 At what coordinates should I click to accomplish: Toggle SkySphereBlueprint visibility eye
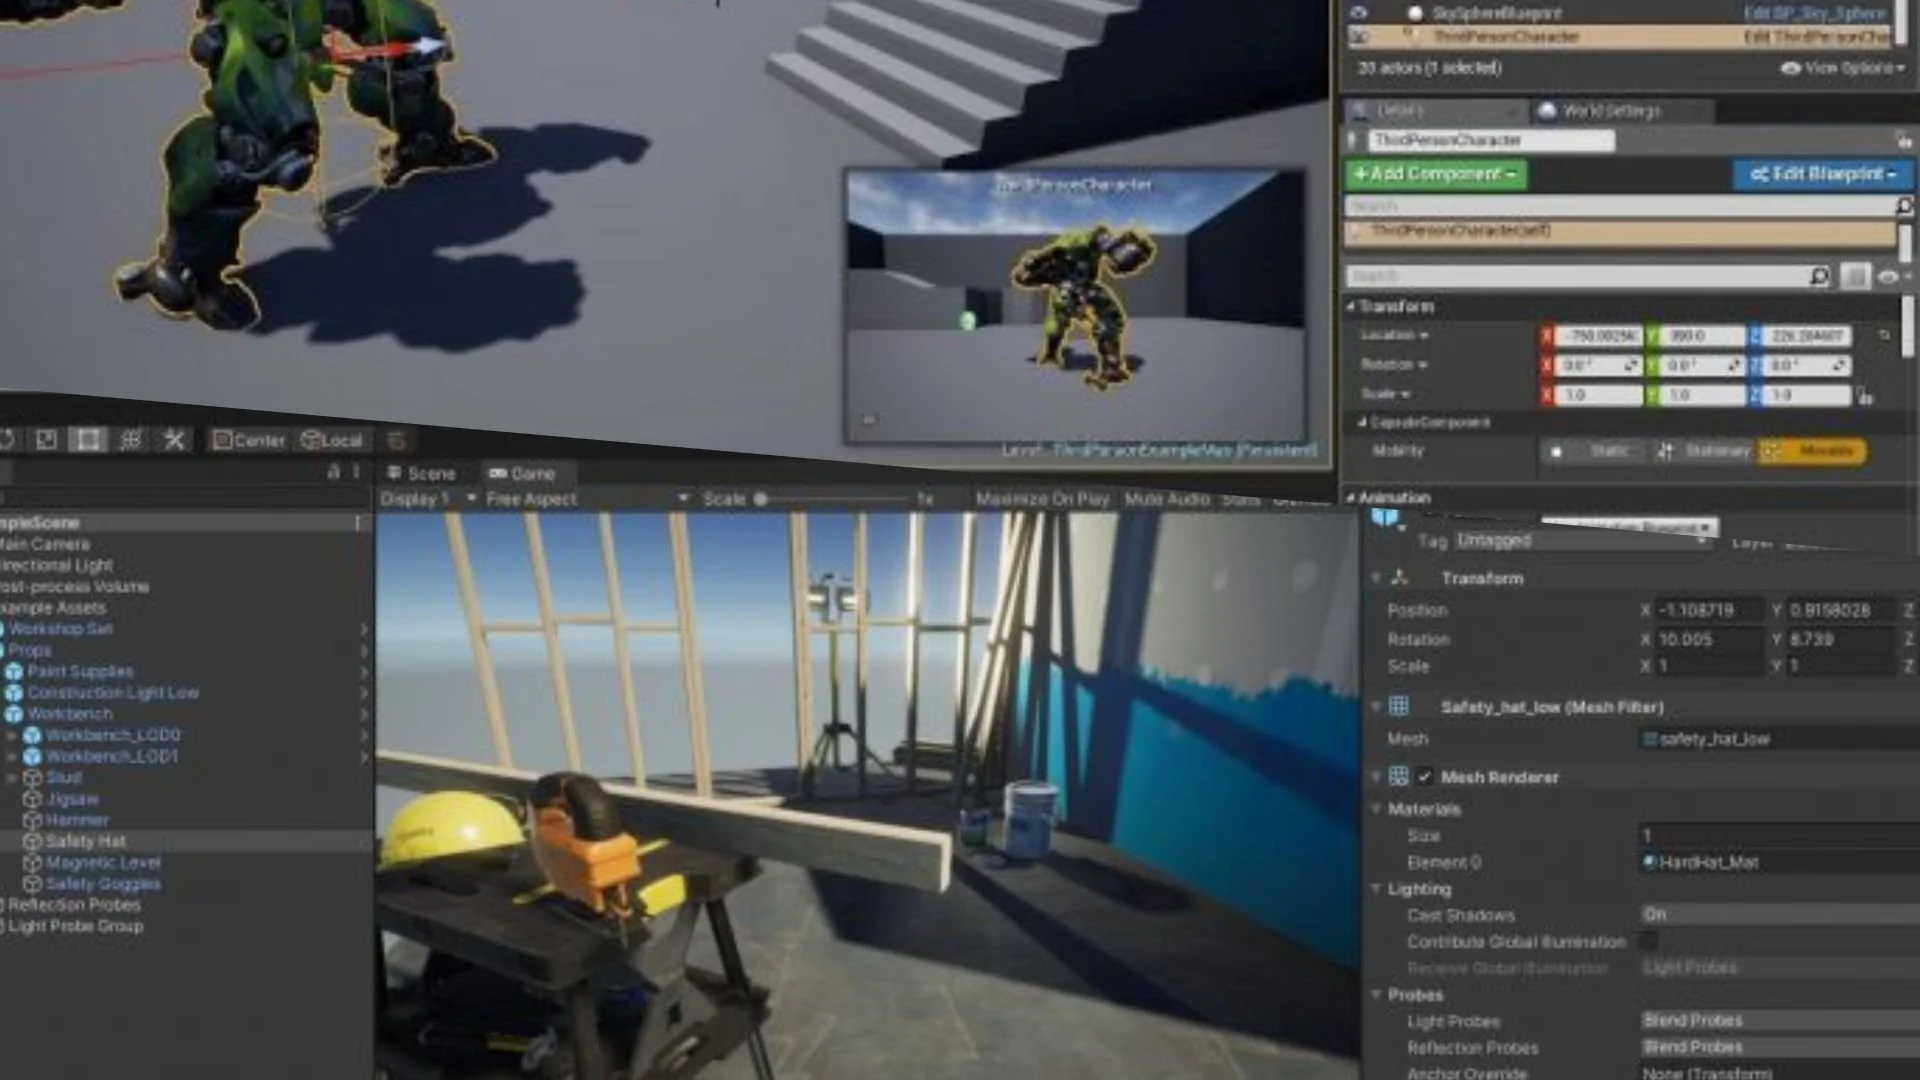click(x=1358, y=13)
